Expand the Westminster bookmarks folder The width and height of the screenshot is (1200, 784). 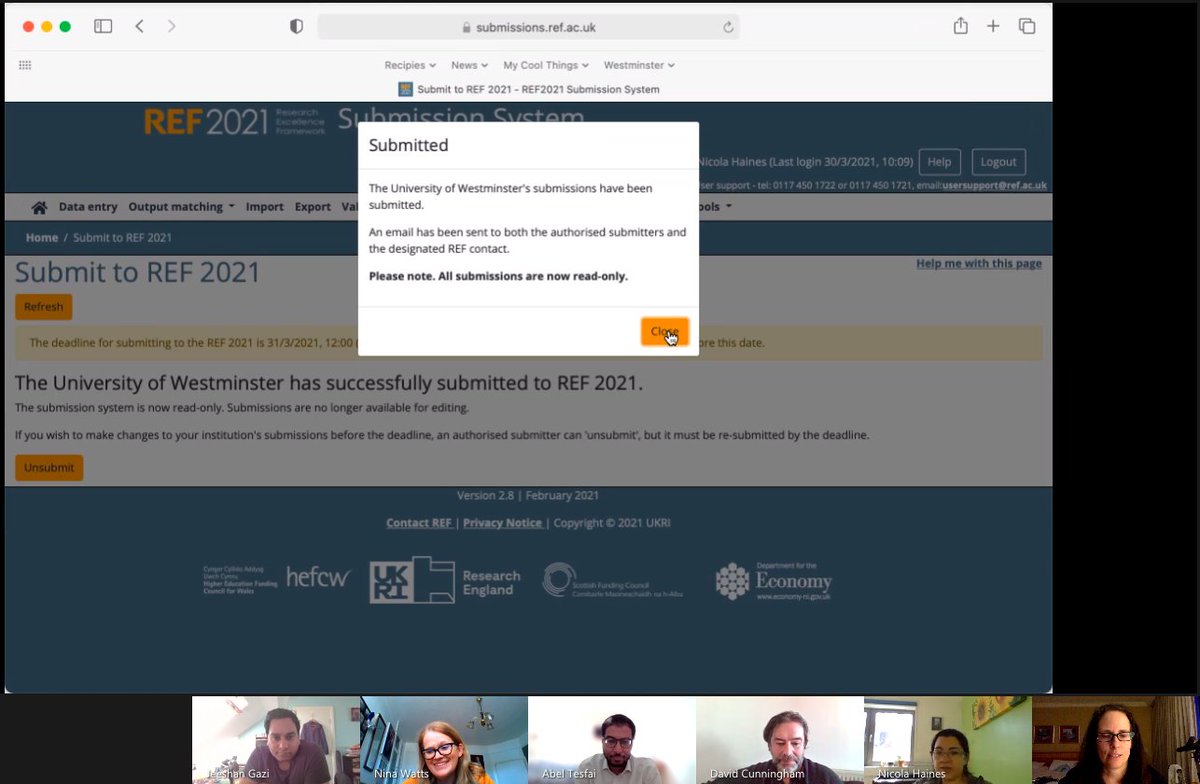(639, 65)
